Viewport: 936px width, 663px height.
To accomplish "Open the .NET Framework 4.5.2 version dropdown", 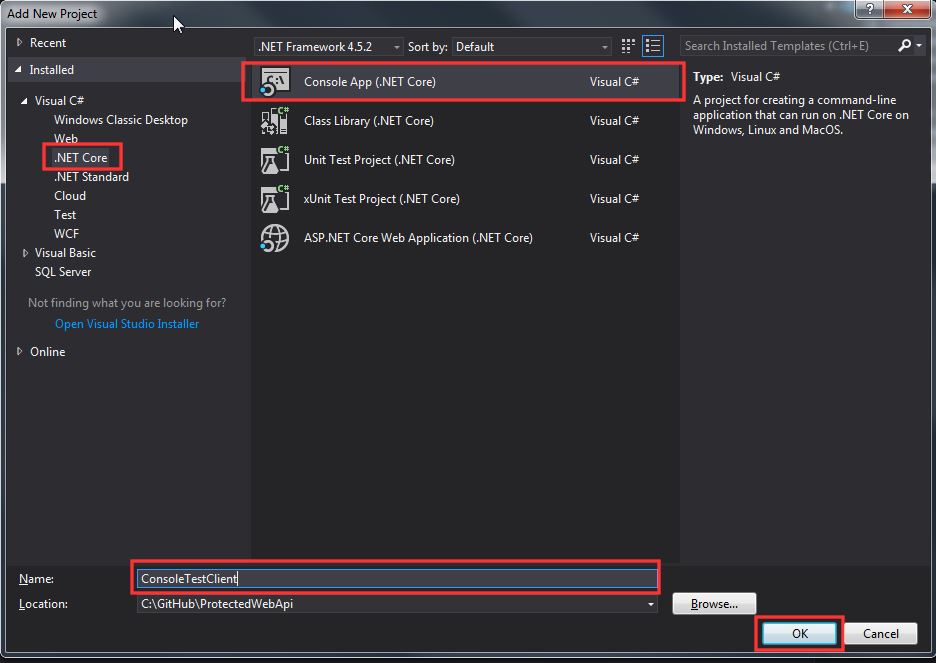I will tap(328, 47).
